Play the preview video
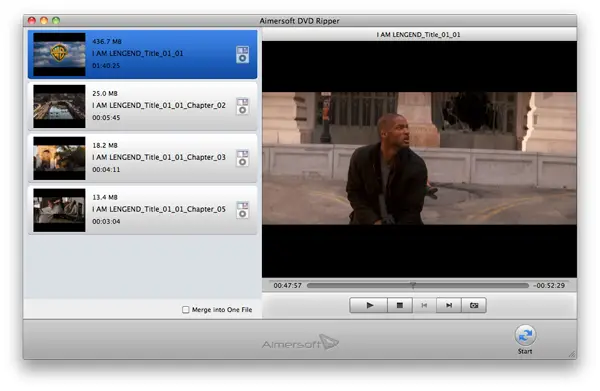 click(369, 305)
